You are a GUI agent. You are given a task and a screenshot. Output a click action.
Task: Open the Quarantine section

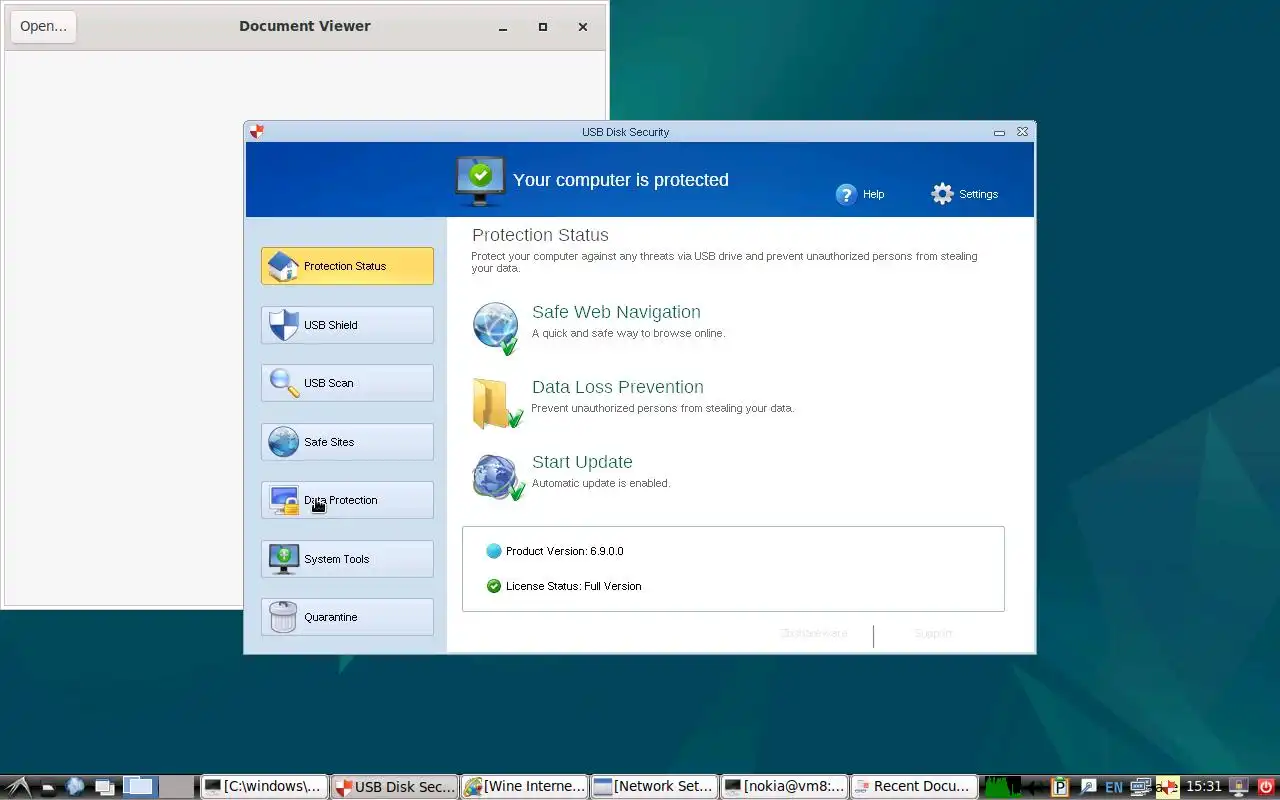(x=347, y=617)
